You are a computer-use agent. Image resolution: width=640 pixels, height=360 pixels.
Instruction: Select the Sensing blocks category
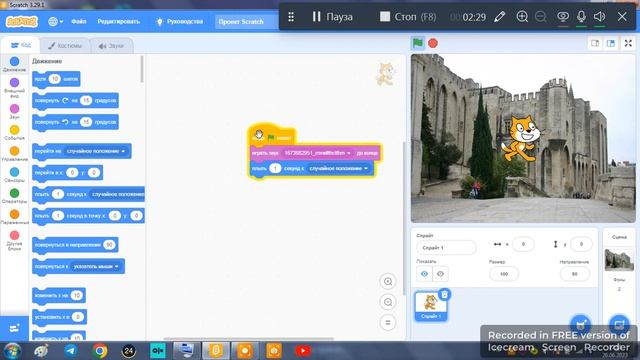click(x=14, y=175)
